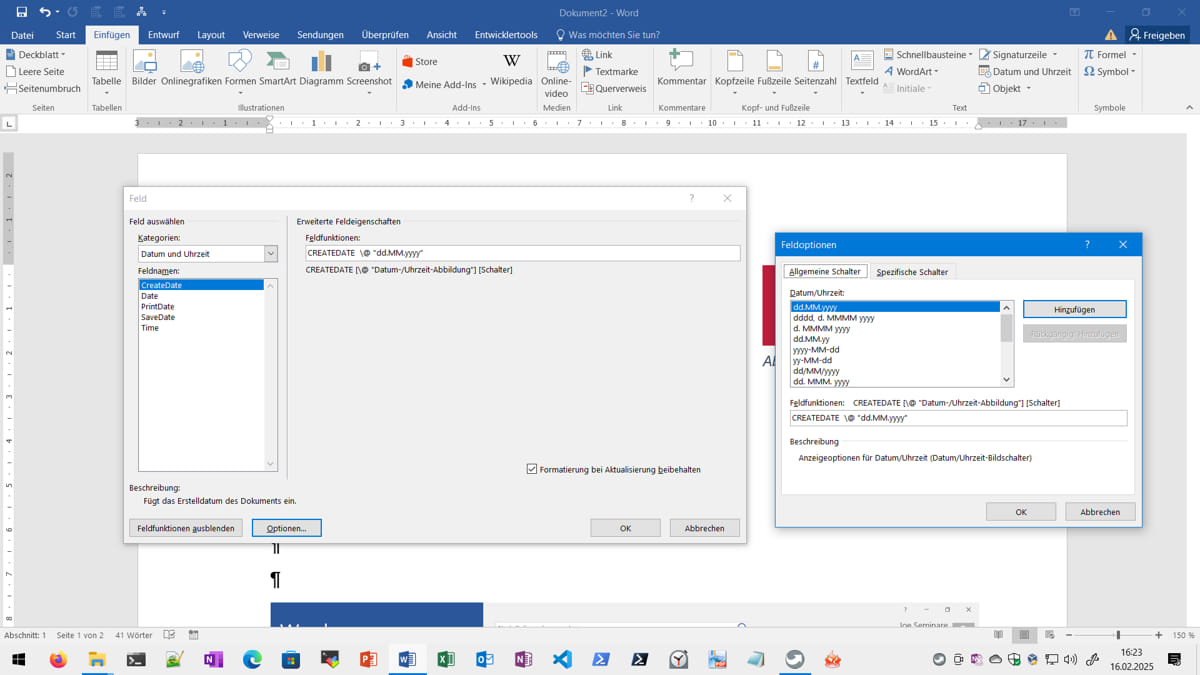The height and width of the screenshot is (675, 1200).
Task: Open the Store add-ins icon
Action: point(420,62)
